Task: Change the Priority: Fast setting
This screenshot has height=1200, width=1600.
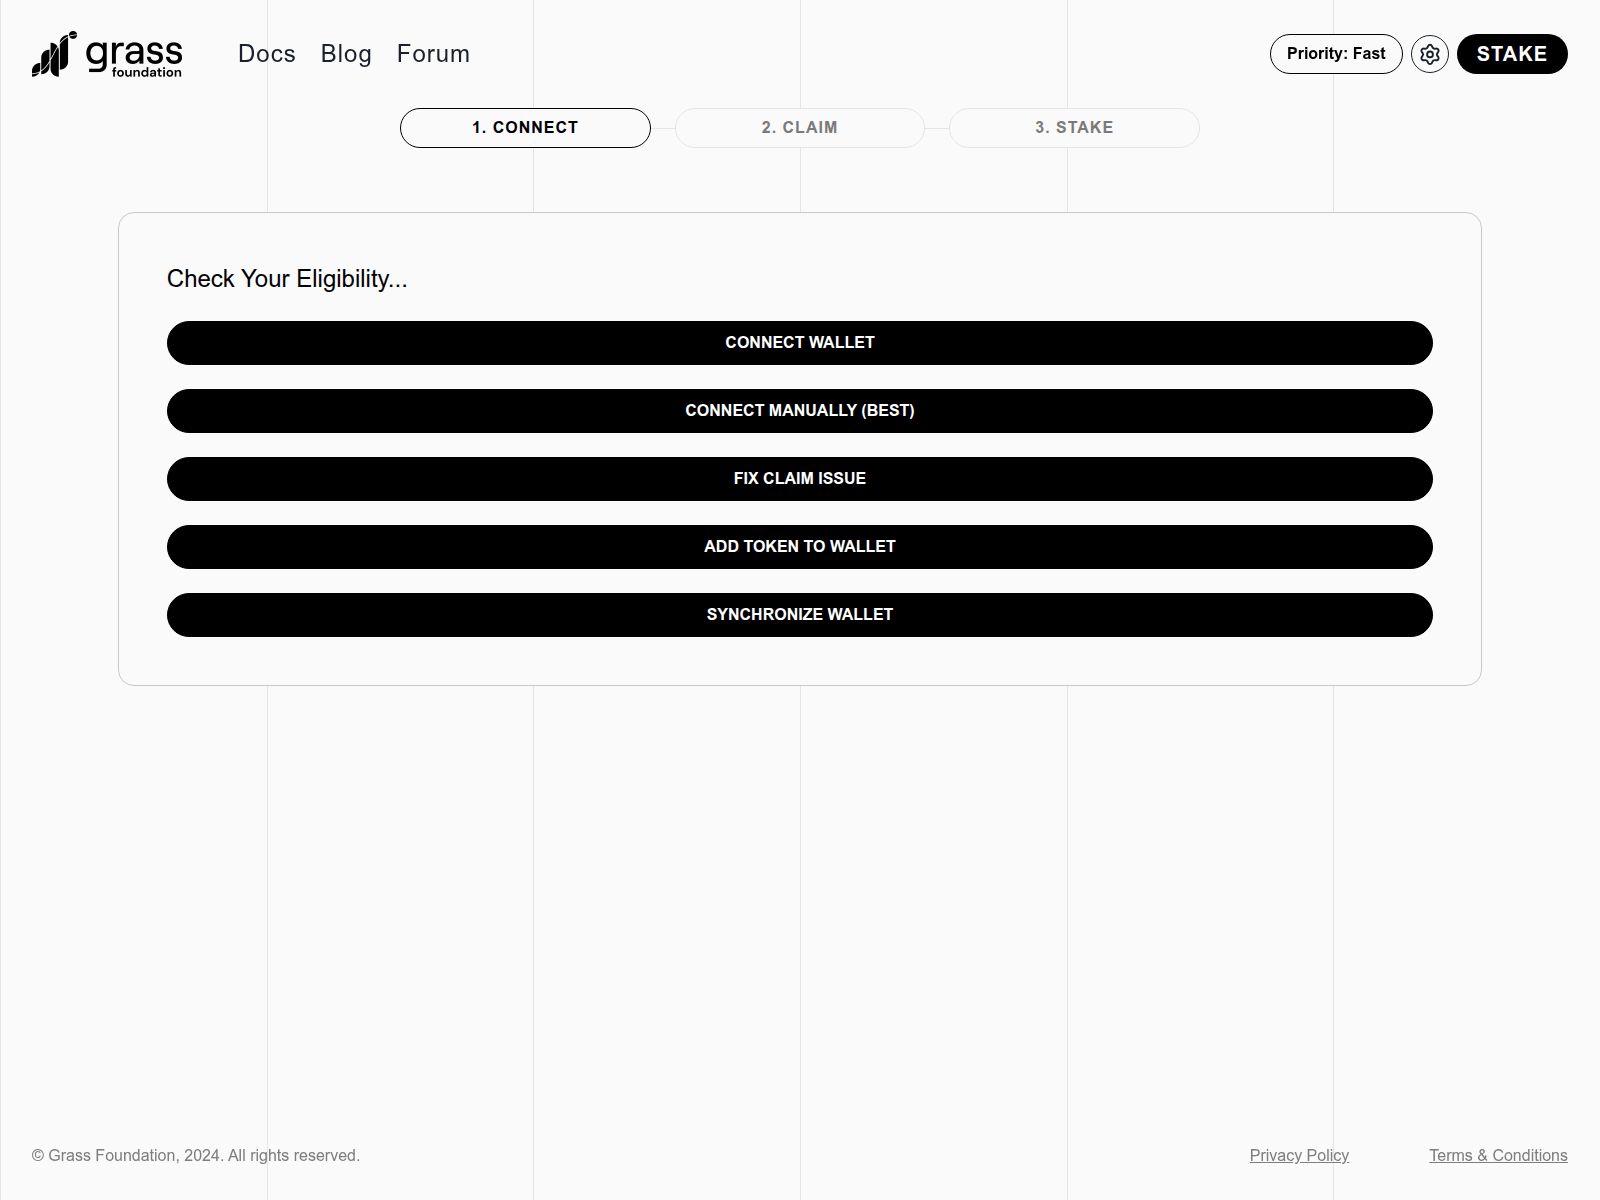Action: (1335, 54)
